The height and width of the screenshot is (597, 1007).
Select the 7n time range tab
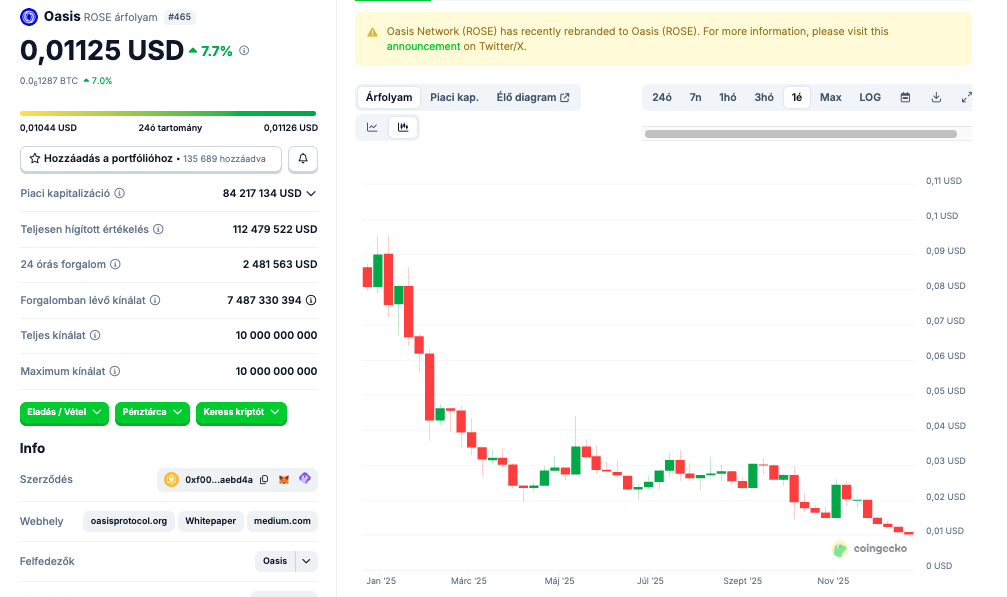(x=695, y=97)
